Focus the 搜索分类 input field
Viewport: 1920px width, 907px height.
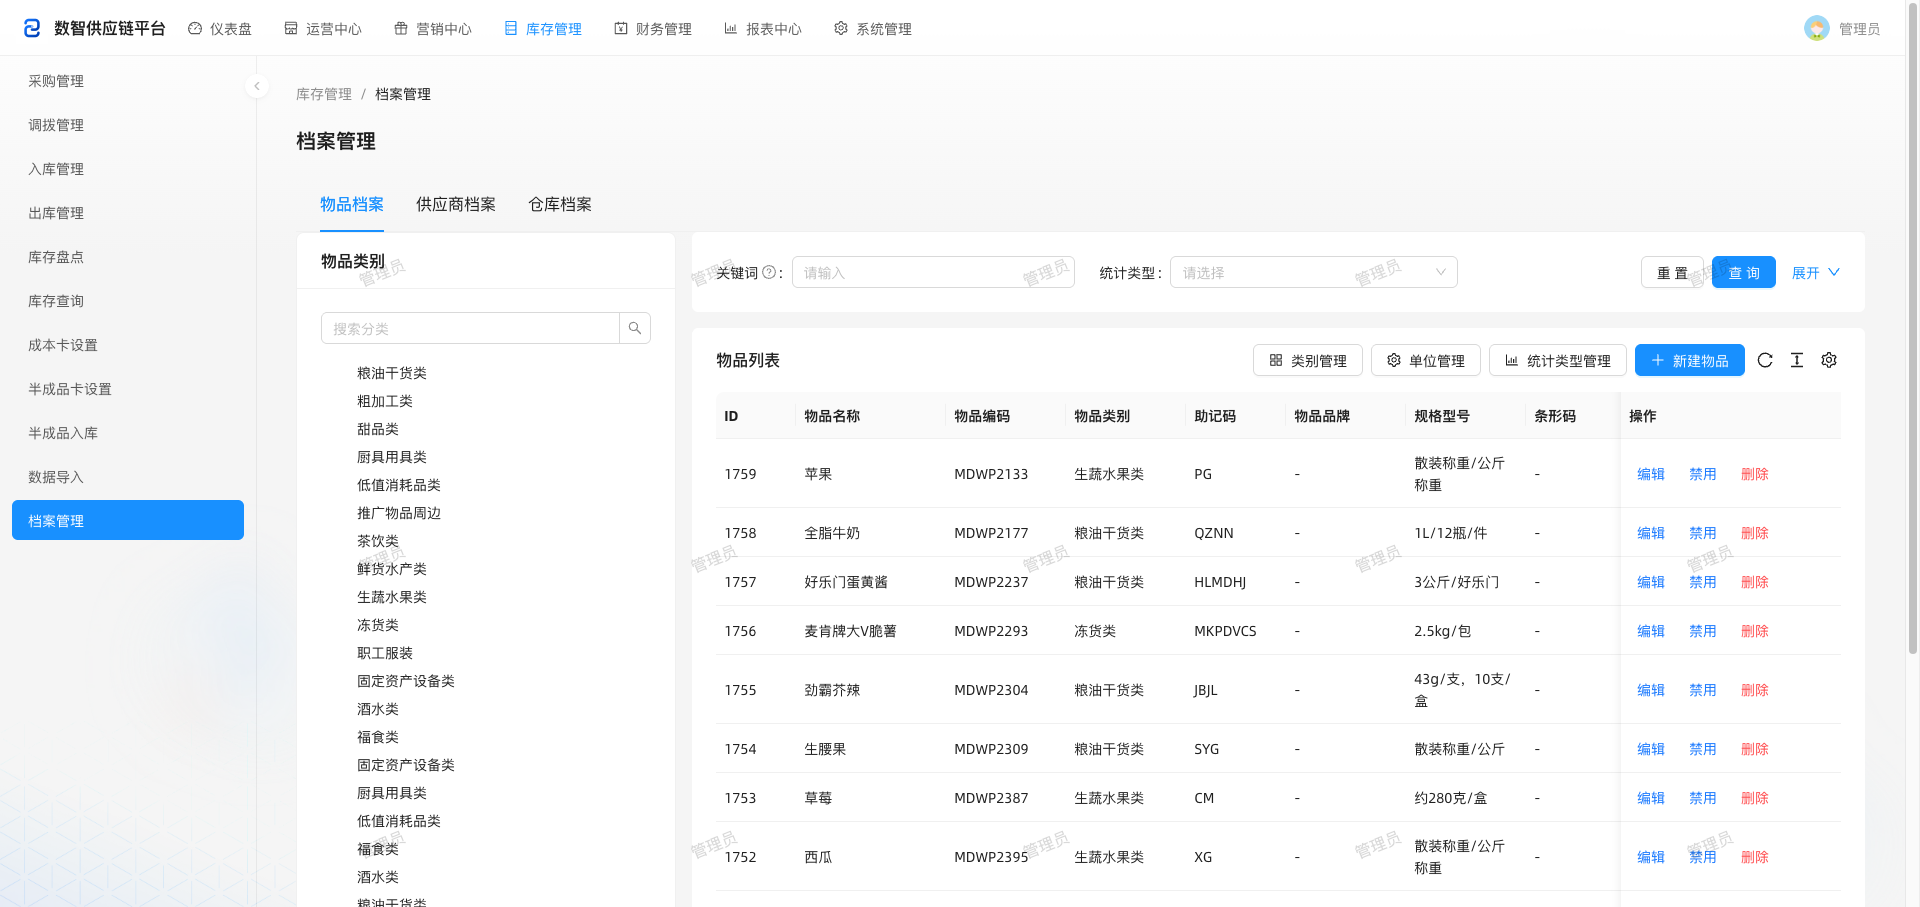(x=470, y=328)
